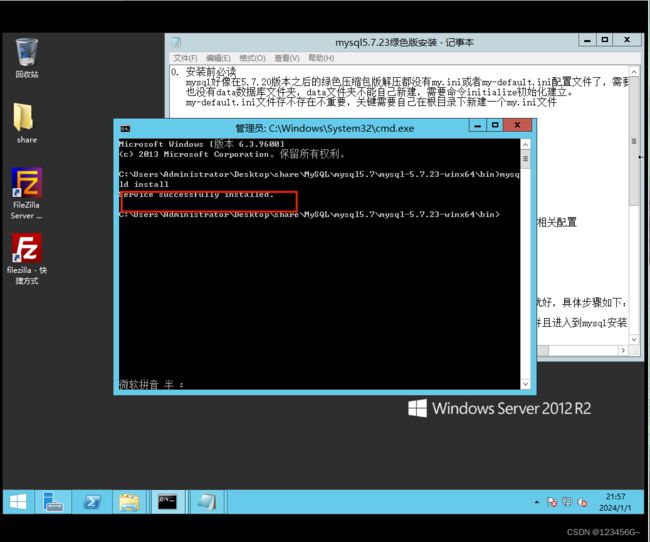The height and width of the screenshot is (542, 650).
Task: Click the "ld install" command line
Action: click(x=143, y=185)
